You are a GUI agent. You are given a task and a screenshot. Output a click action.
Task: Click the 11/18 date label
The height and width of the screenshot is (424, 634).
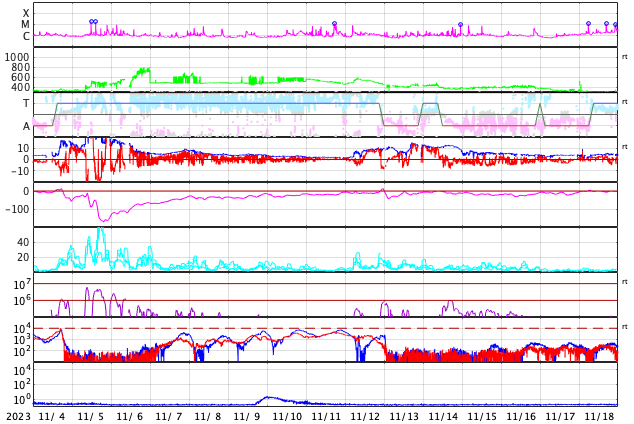[599, 416]
